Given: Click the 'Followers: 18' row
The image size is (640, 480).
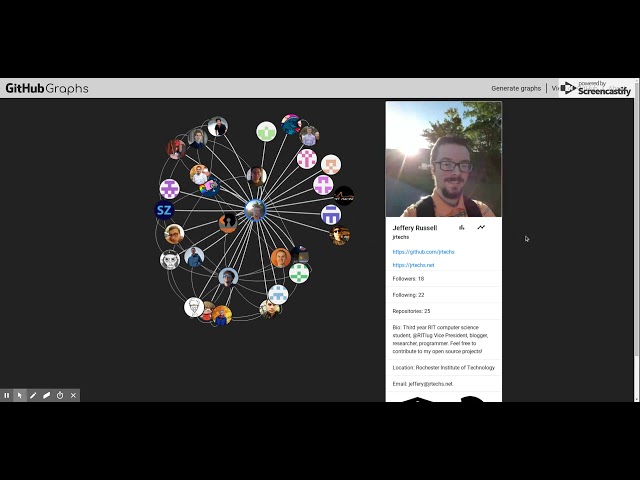Looking at the screenshot, I should 444,279.
